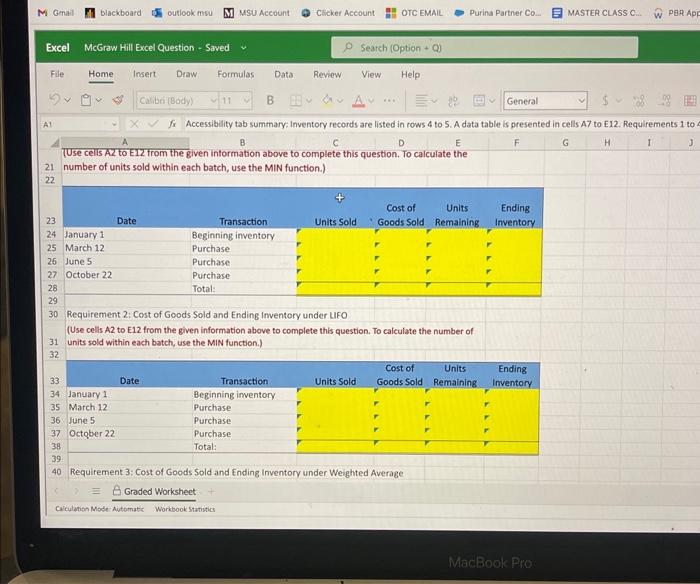
Task: Expand the file name dropdown chevron
Action: pyautogui.click(x=243, y=48)
